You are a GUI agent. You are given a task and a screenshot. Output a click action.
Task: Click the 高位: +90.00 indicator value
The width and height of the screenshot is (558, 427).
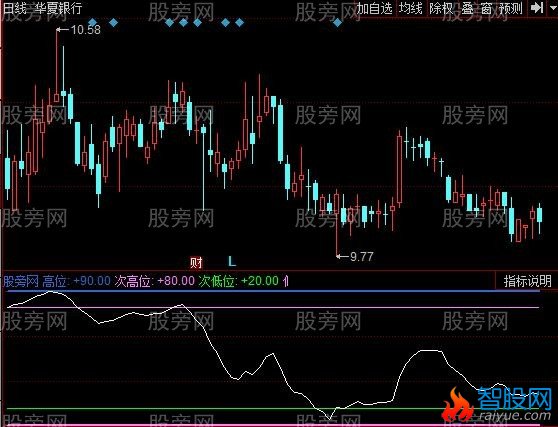coord(77,281)
